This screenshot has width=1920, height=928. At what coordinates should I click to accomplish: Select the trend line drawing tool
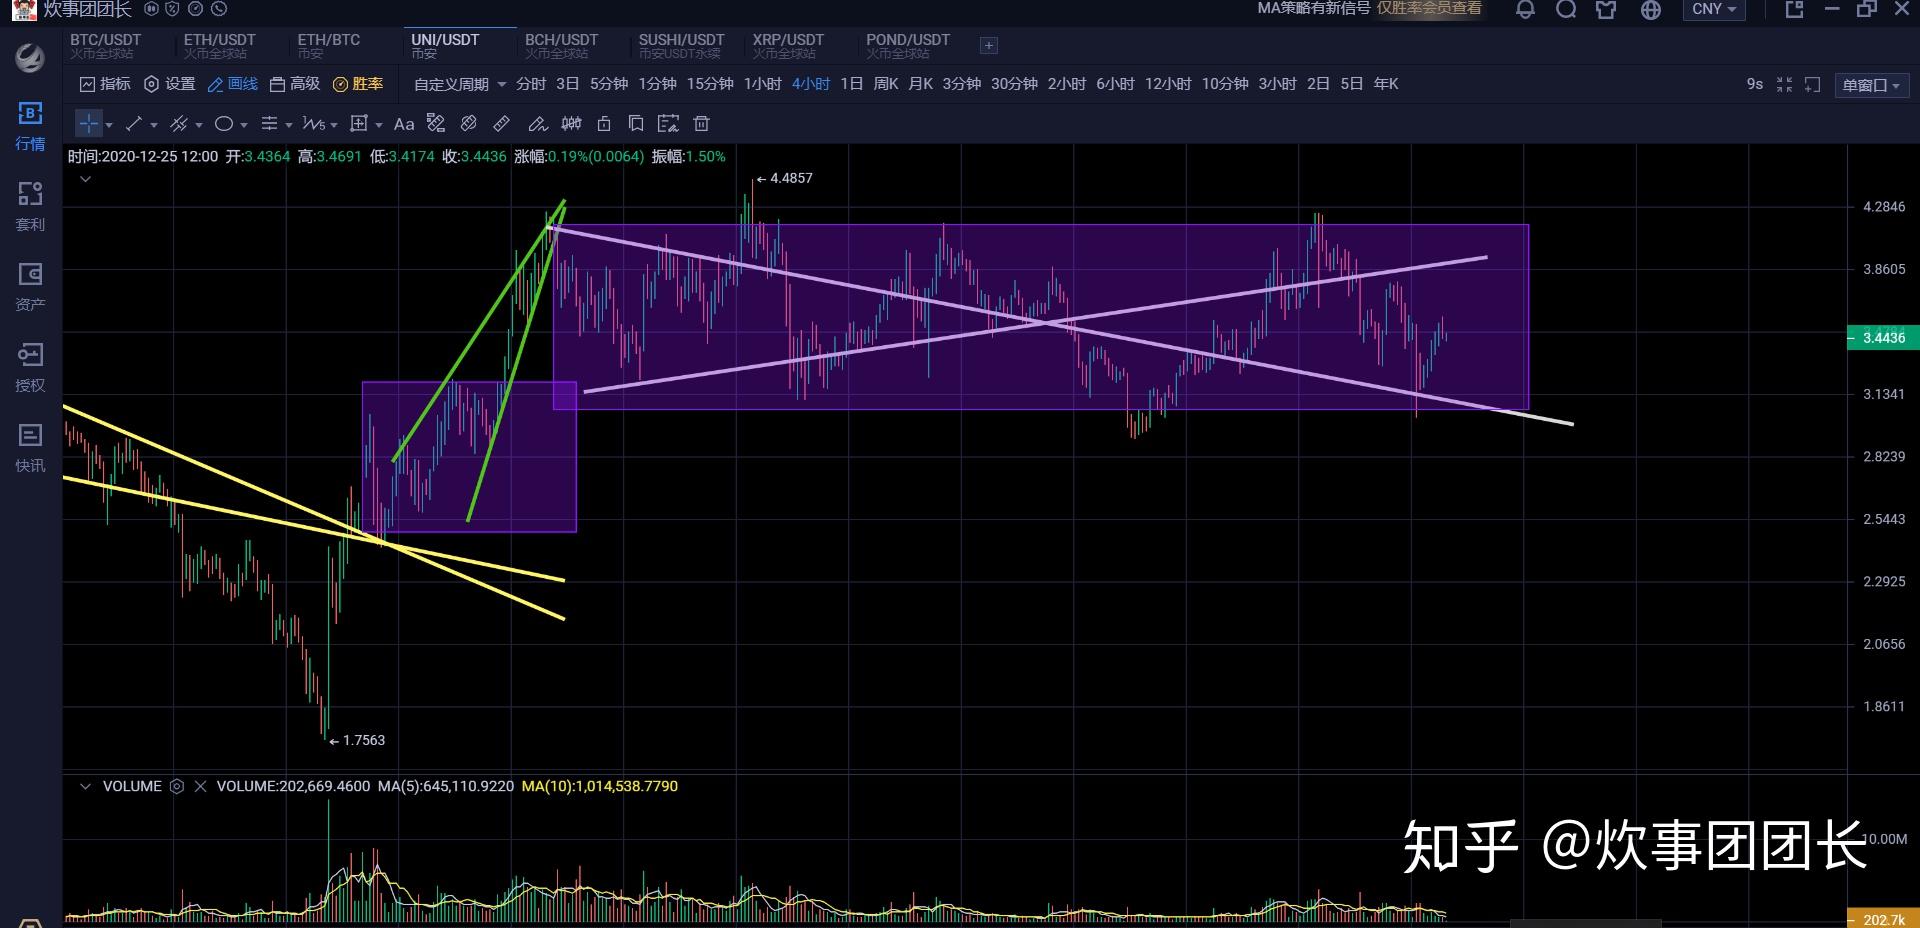(134, 124)
